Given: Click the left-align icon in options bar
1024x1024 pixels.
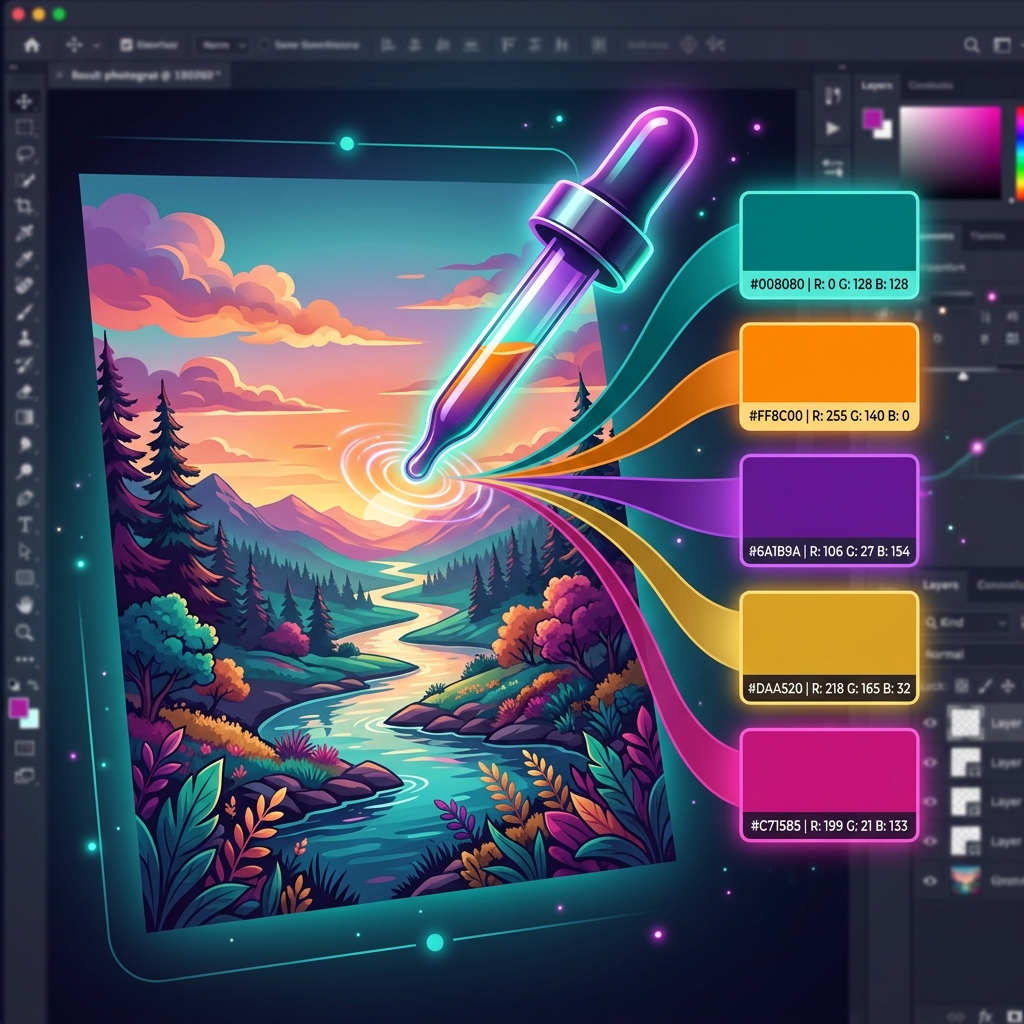Looking at the screenshot, I should coord(388,45).
